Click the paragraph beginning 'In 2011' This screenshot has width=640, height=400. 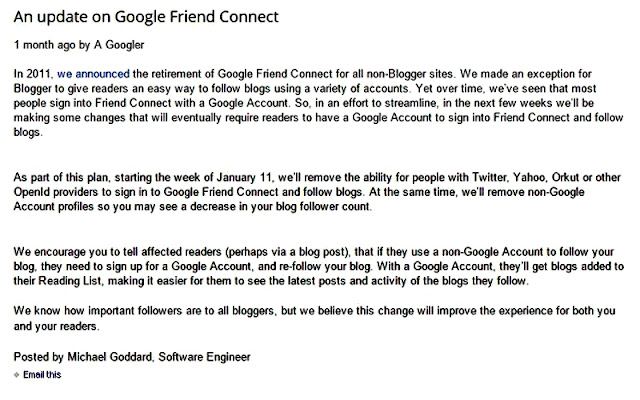[x=318, y=103]
